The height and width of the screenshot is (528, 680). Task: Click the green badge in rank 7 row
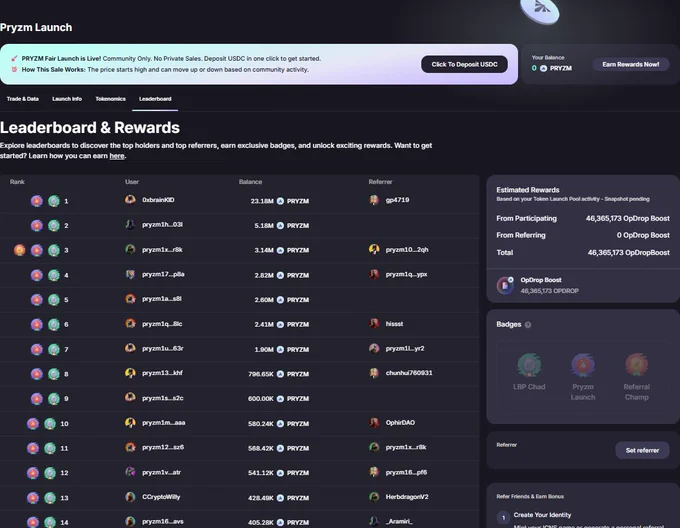[x=54, y=349]
